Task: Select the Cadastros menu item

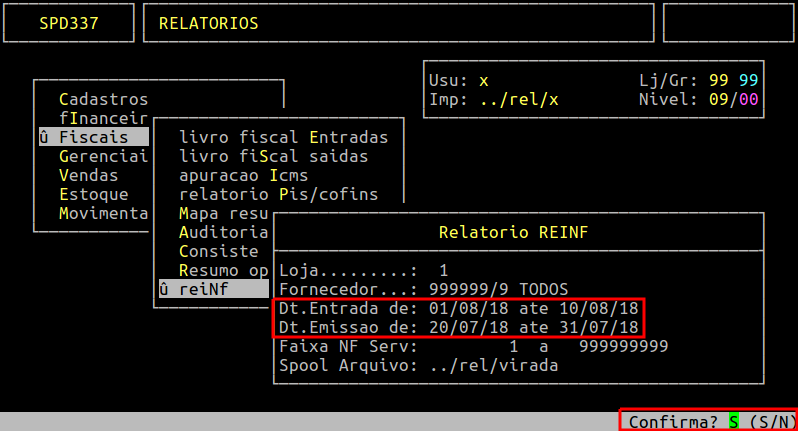Action: [x=103, y=99]
